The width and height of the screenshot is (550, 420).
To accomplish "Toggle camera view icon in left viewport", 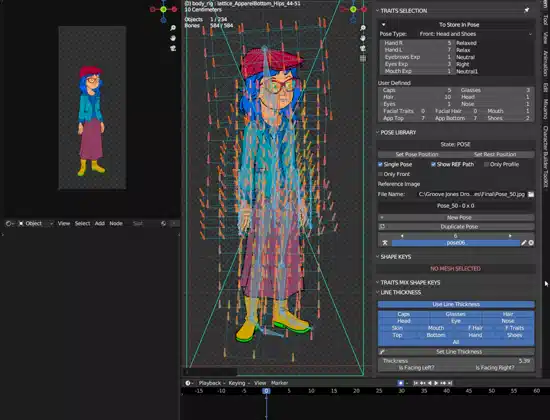I will [173, 48].
